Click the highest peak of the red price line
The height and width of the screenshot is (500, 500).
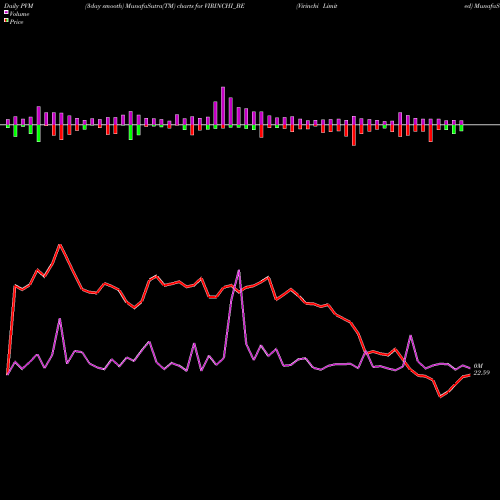tap(60, 245)
